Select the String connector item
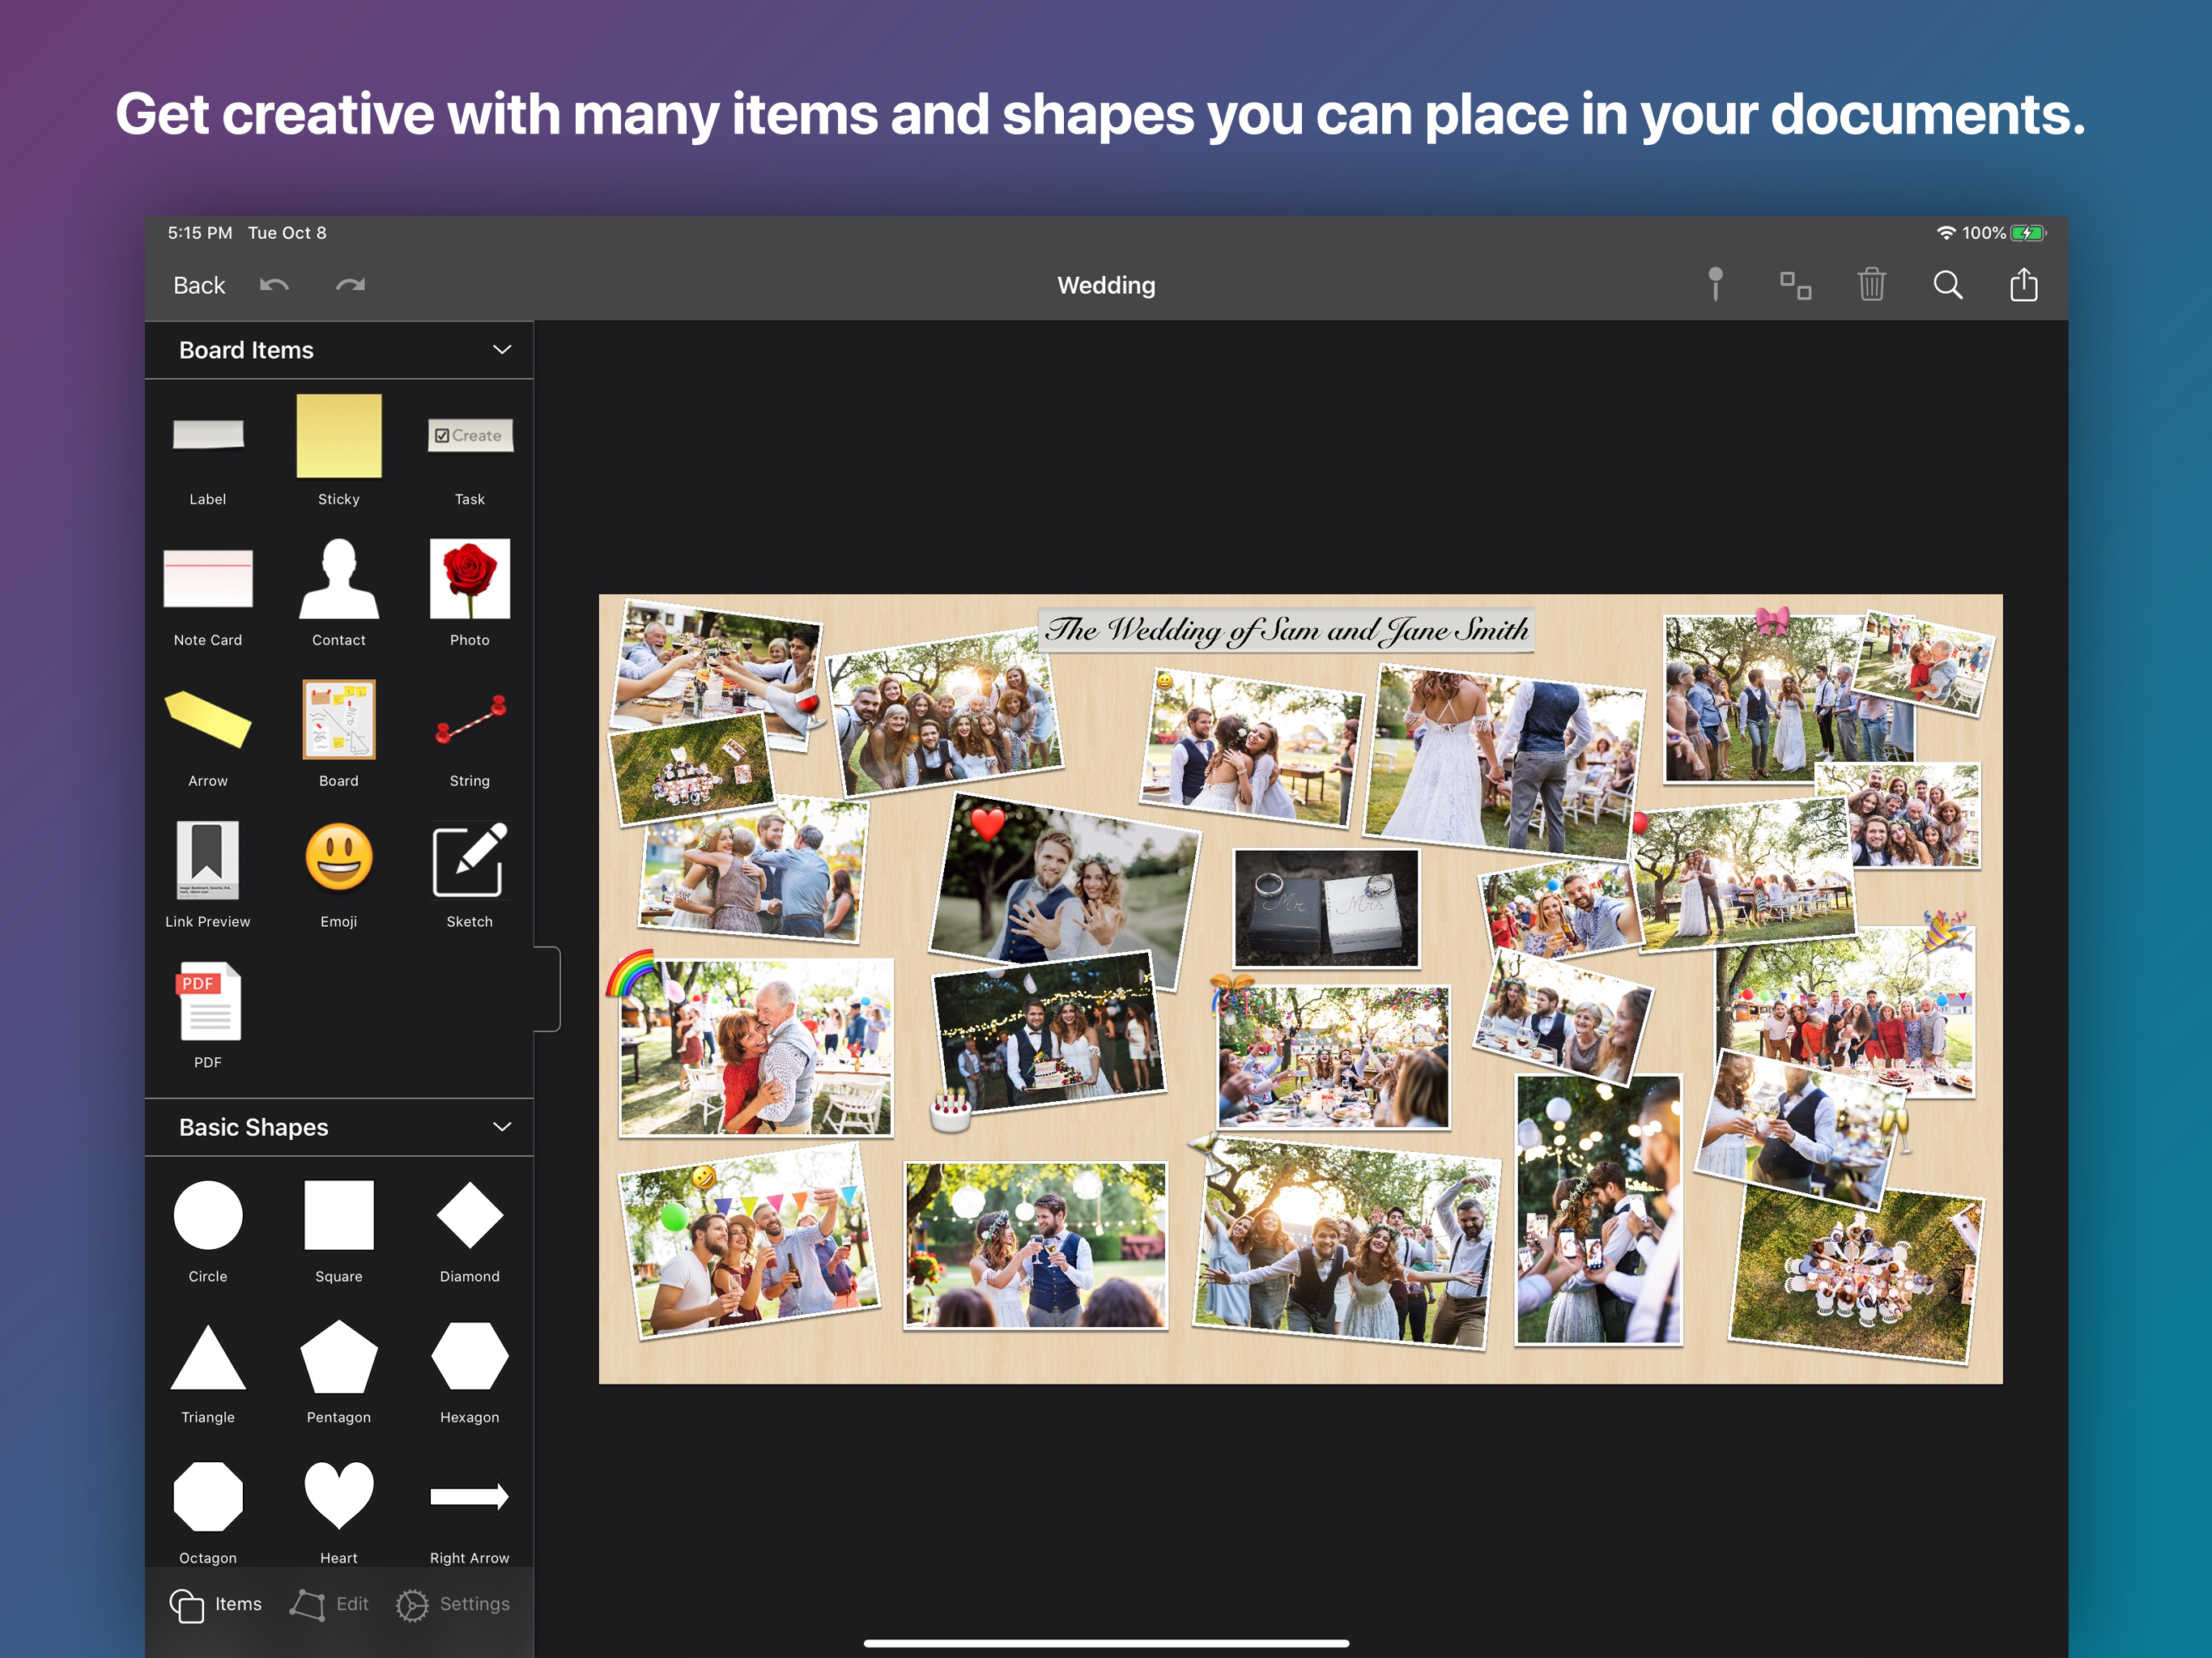This screenshot has width=2212, height=1658. (x=469, y=720)
